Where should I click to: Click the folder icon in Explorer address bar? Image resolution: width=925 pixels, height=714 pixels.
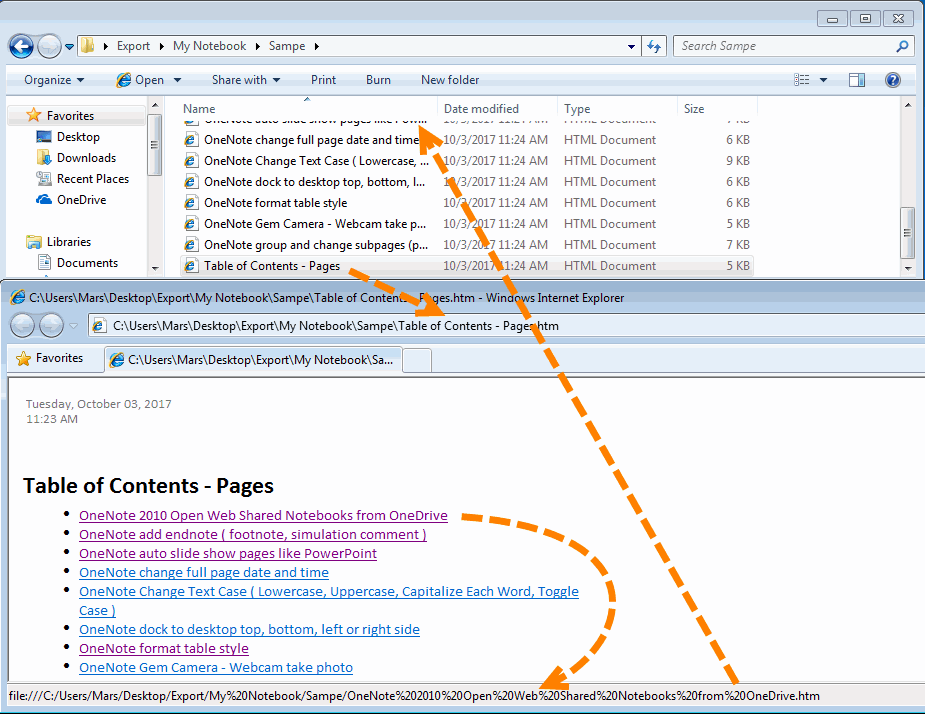coord(87,45)
